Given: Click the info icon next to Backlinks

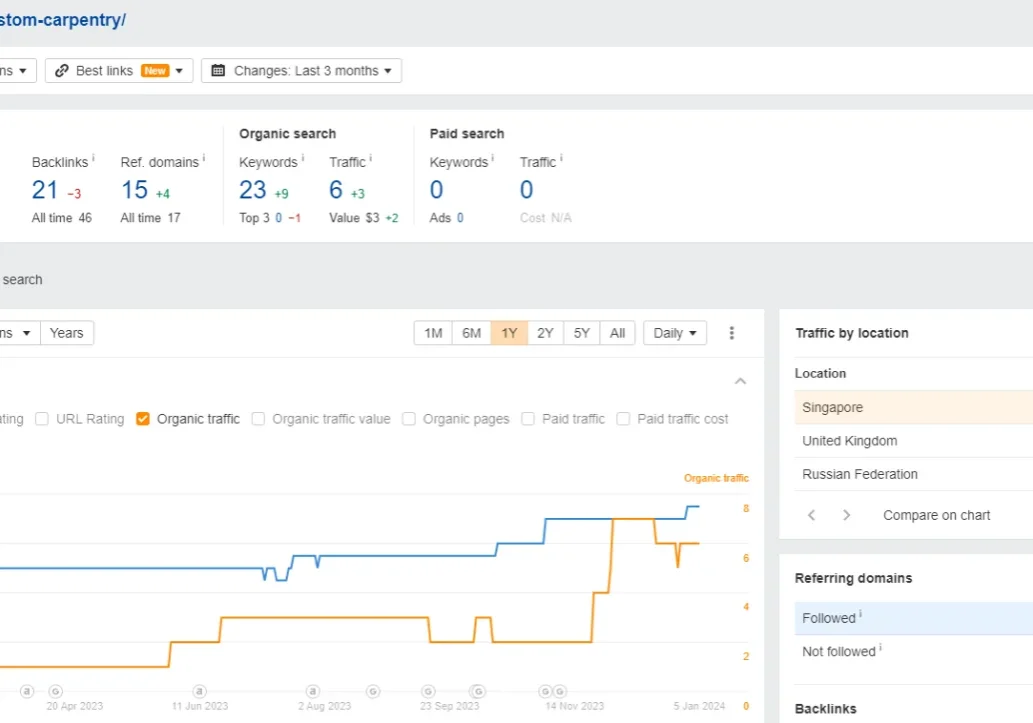Looking at the screenshot, I should pyautogui.click(x=93, y=158).
